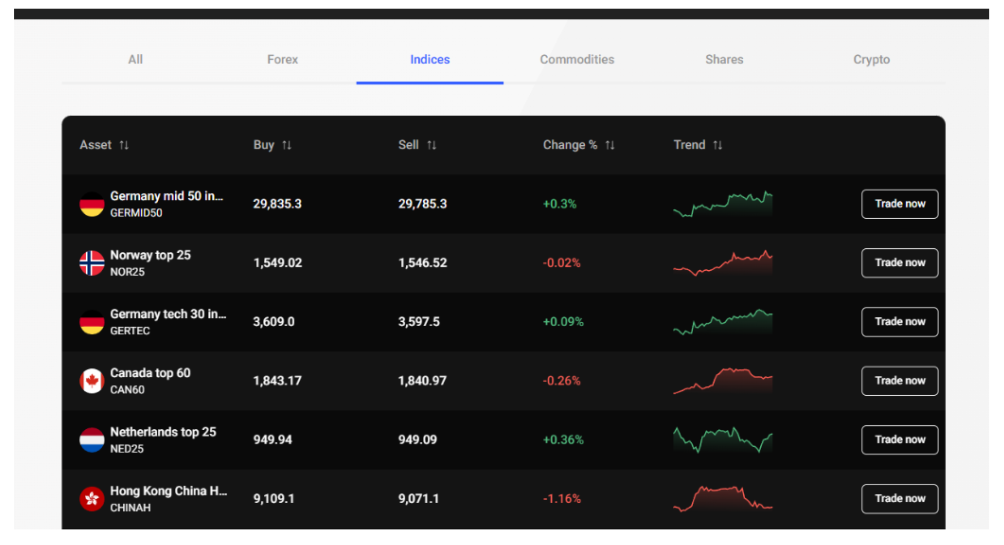Viewport: 1004px width, 545px height.
Task: Sort by Trend column arrows
Action: coord(718,145)
